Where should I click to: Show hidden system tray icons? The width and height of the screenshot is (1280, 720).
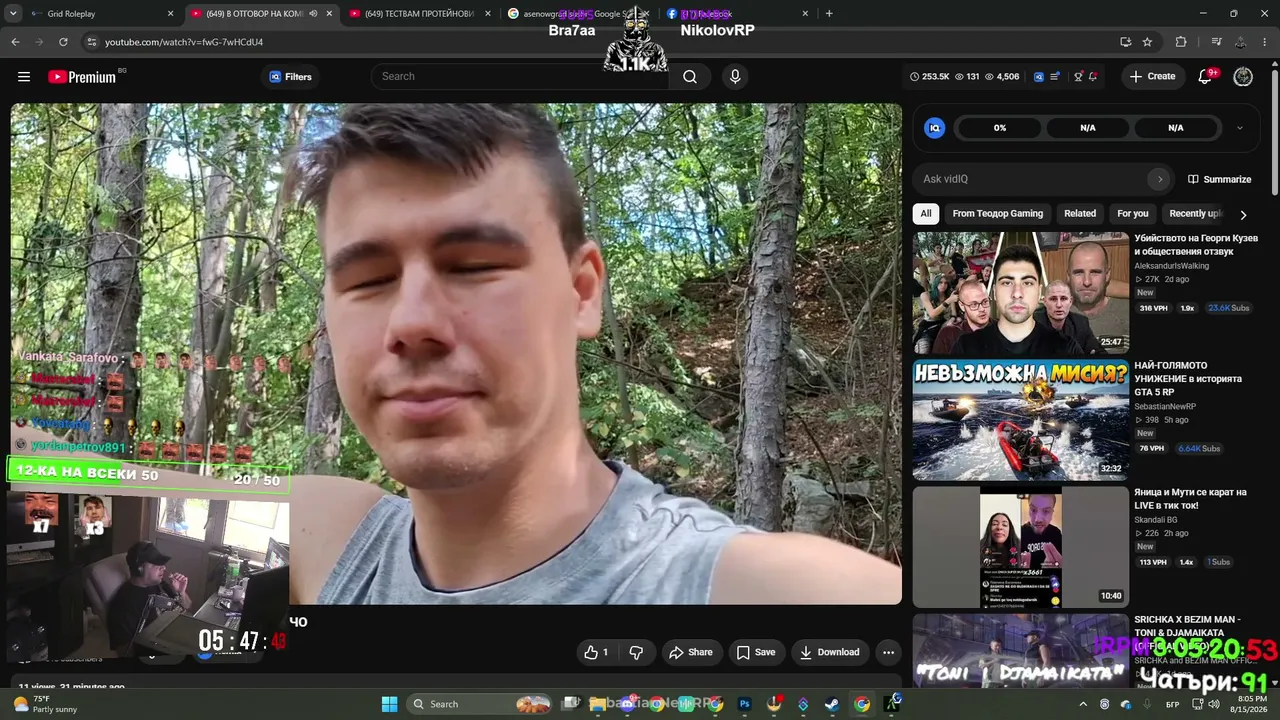tap(1082, 704)
